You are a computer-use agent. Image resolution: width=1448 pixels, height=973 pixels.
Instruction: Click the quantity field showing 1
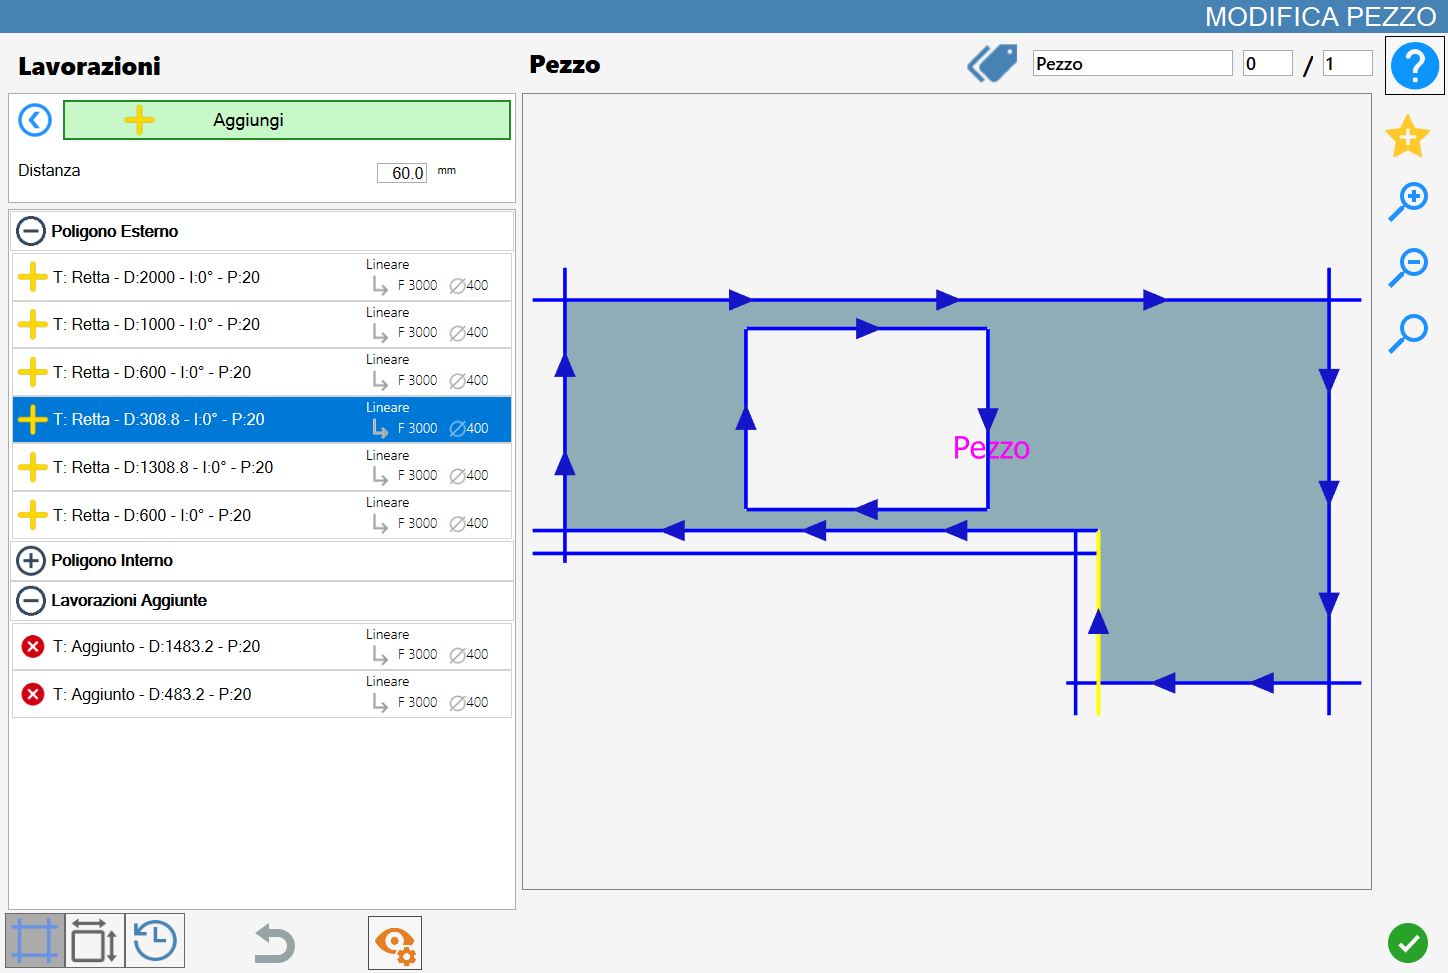click(x=1347, y=63)
